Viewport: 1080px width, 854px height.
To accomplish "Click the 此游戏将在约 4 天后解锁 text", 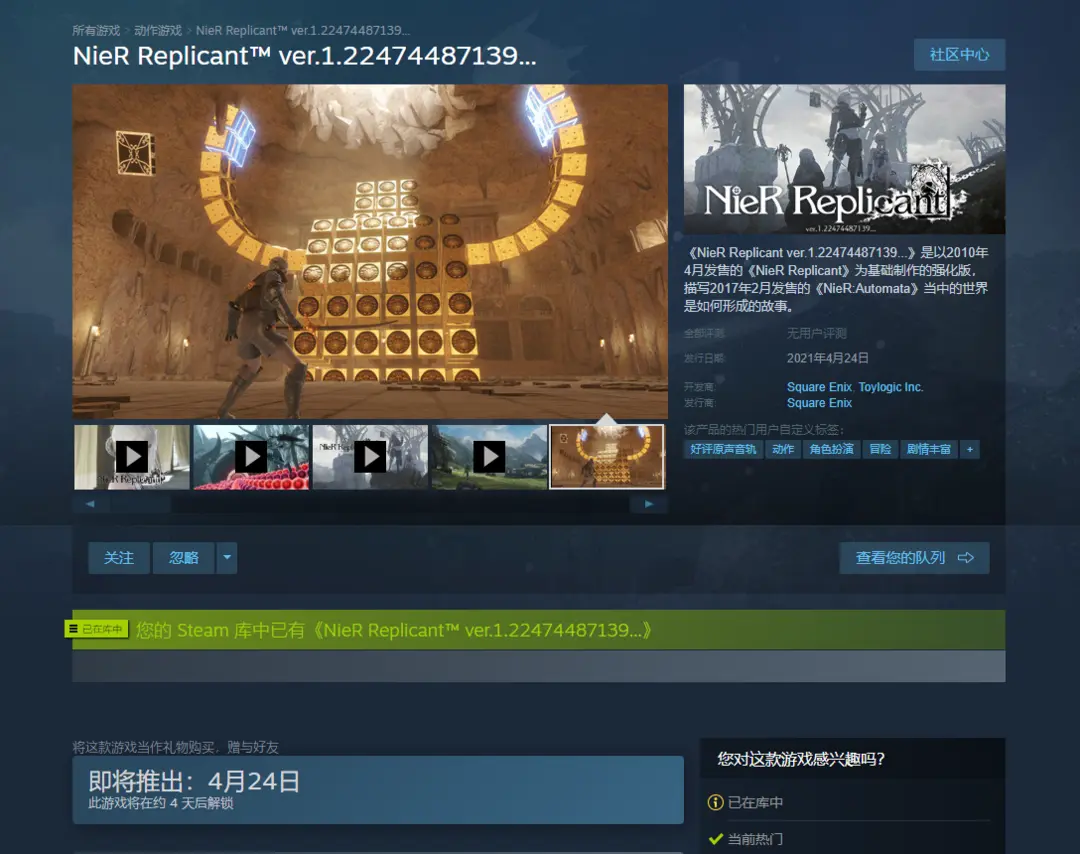I will pos(160,803).
